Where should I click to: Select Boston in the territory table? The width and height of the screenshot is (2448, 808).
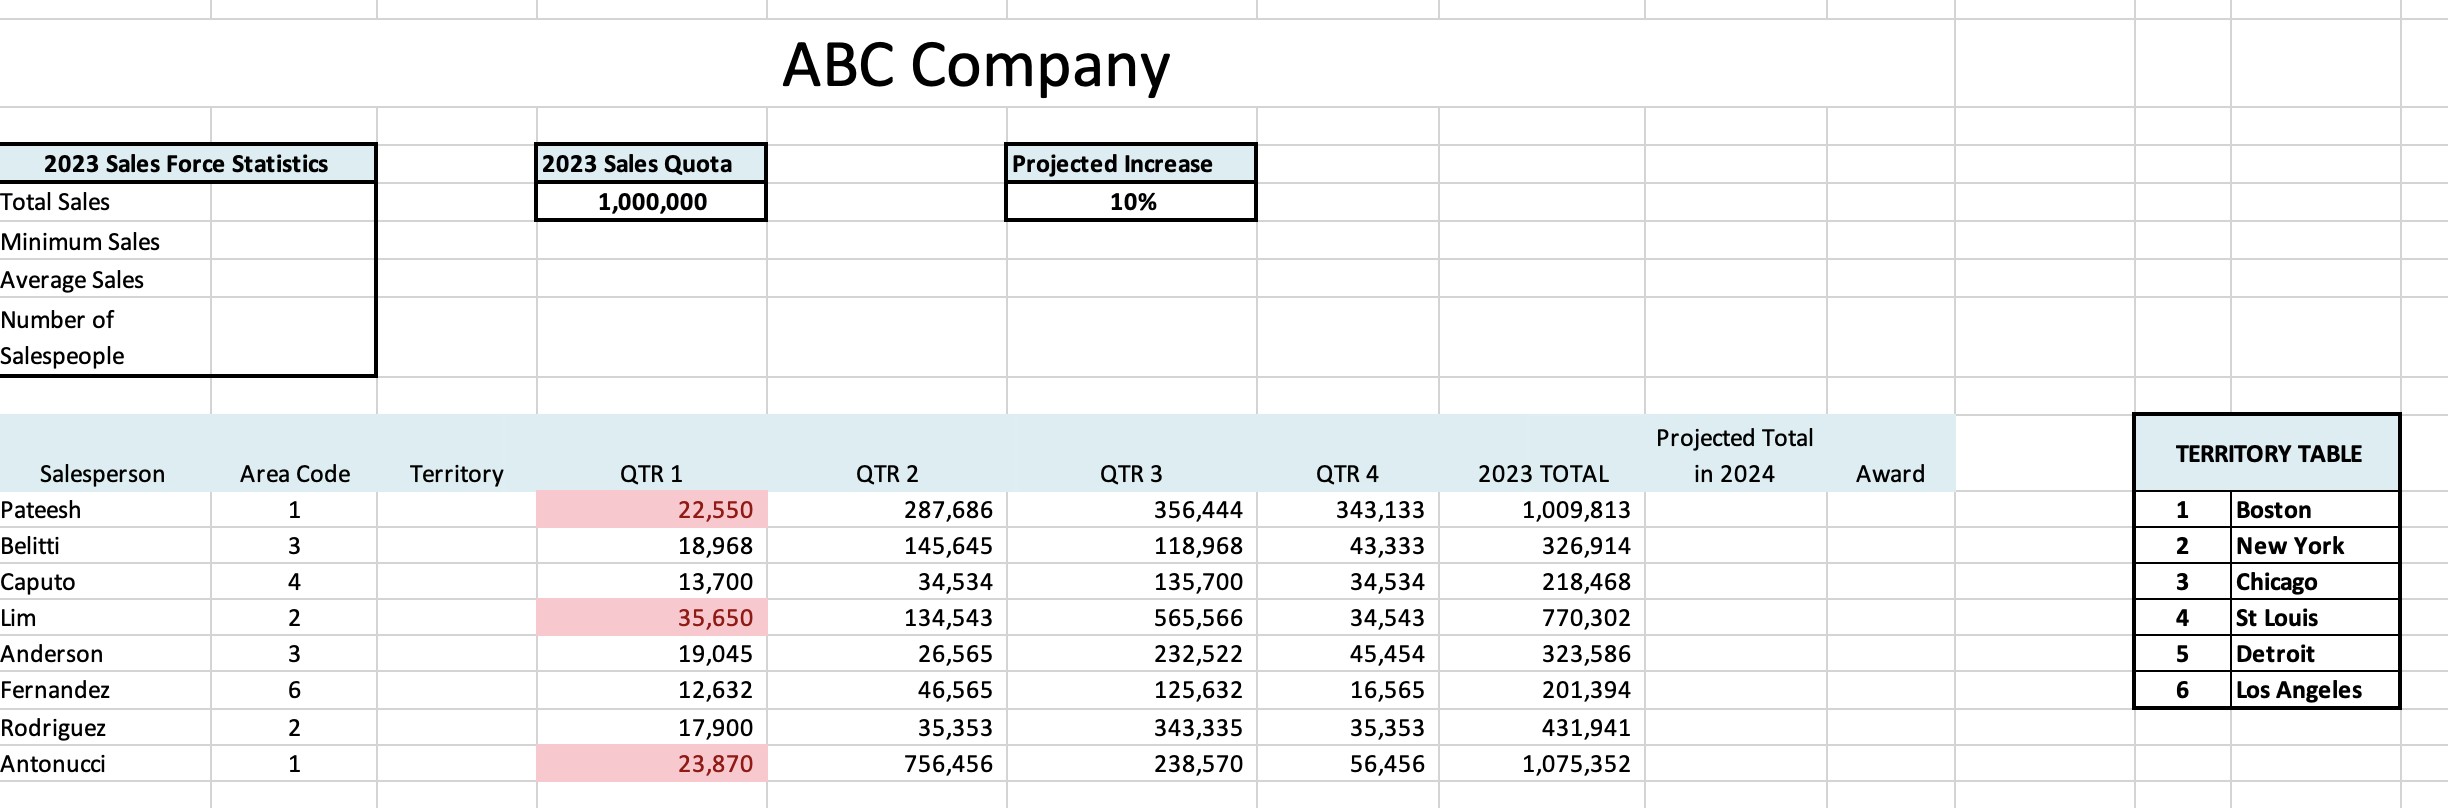point(2315,510)
